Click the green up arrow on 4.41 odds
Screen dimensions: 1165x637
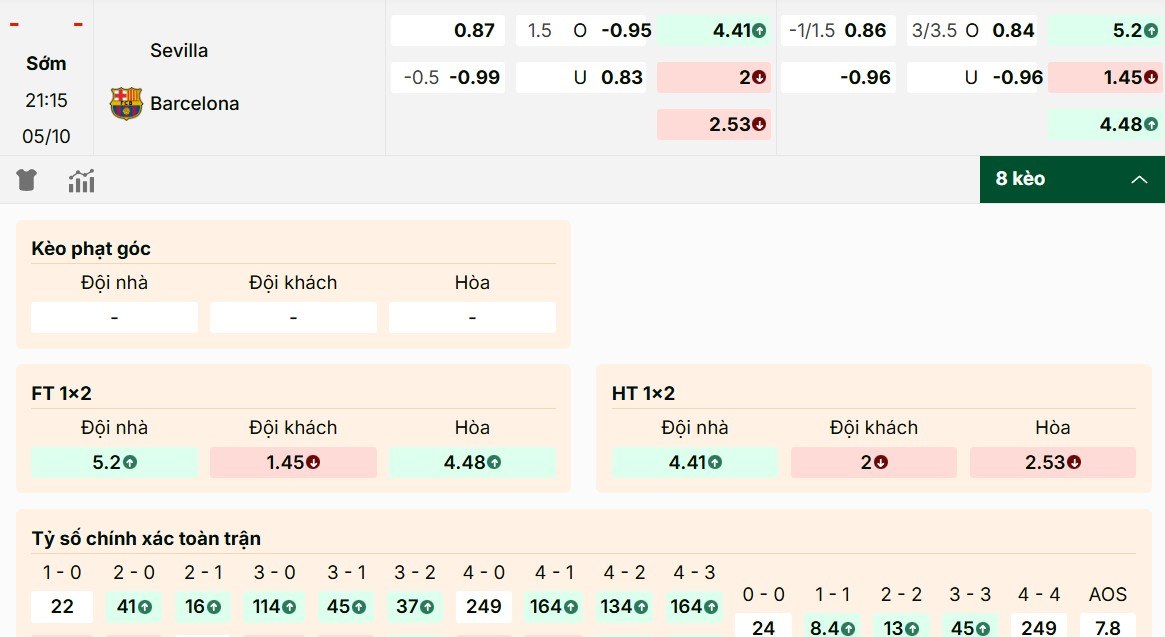(x=761, y=31)
